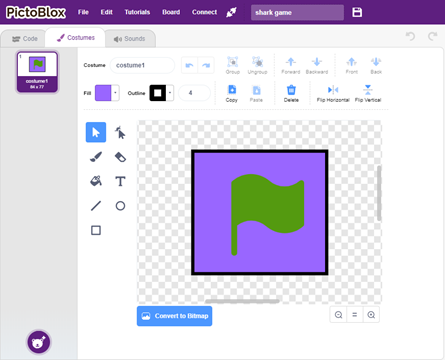Screen dimensions: 445x360
Task: Click the costume name field
Action: (142, 65)
